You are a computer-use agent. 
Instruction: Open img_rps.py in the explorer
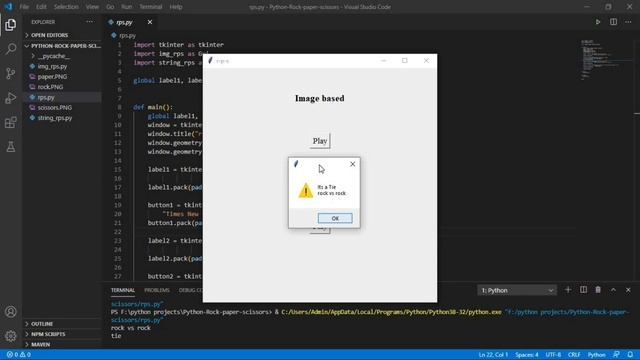tap(52, 66)
